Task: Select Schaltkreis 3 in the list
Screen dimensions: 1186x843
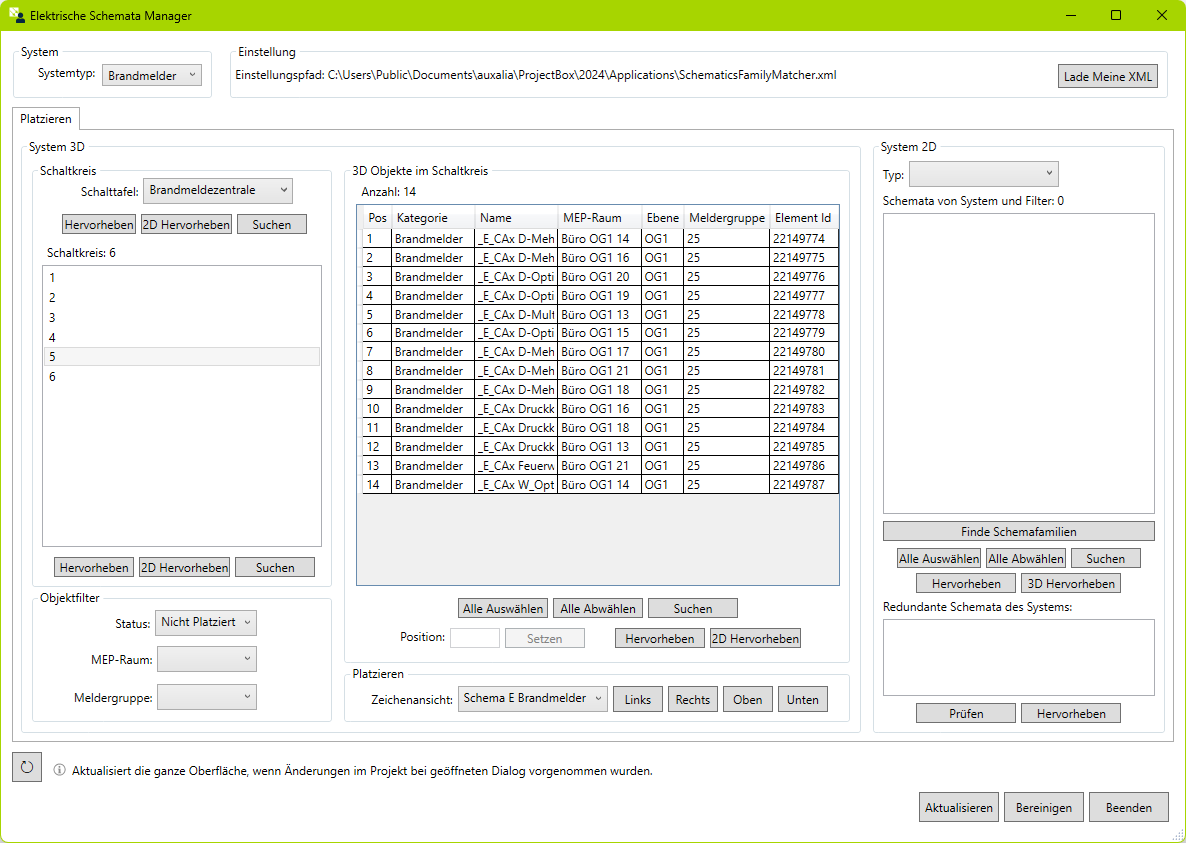Action: click(182, 318)
